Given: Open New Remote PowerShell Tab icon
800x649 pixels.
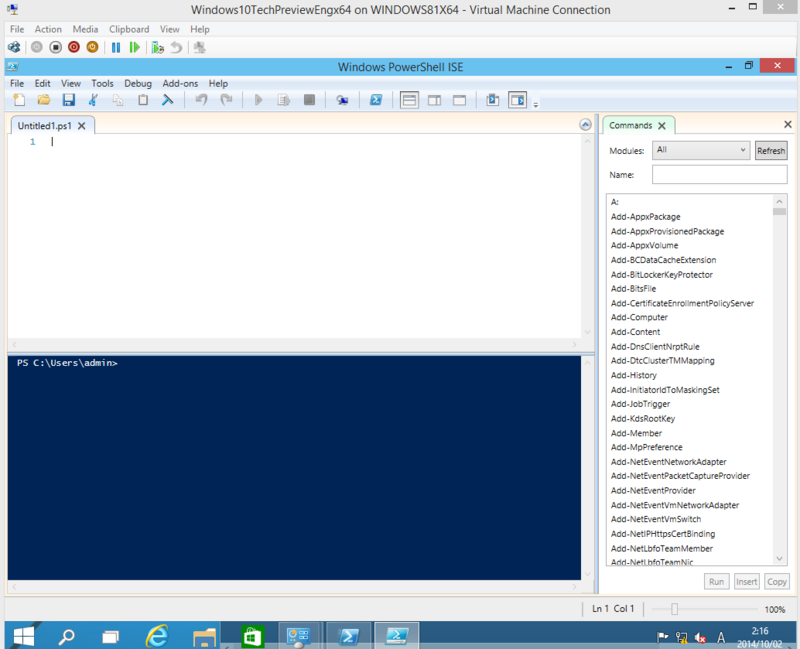Looking at the screenshot, I should [x=342, y=100].
